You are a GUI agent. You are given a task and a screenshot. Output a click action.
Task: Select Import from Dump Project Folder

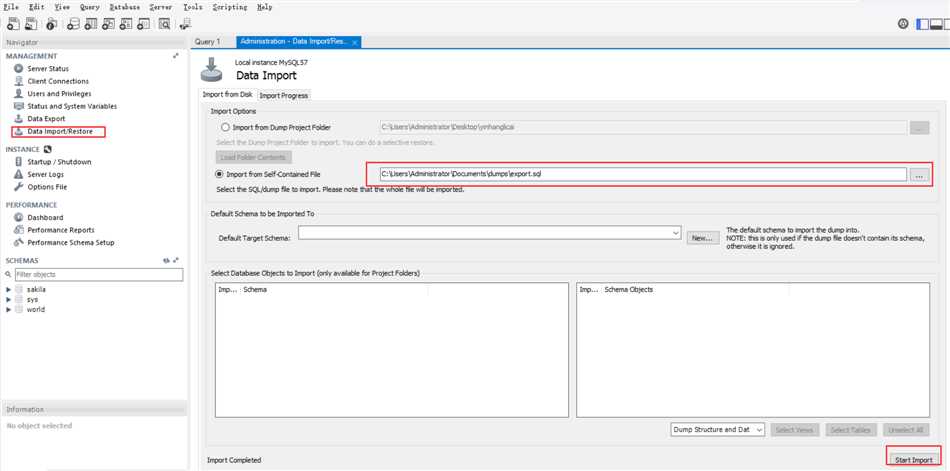pyautogui.click(x=225, y=127)
